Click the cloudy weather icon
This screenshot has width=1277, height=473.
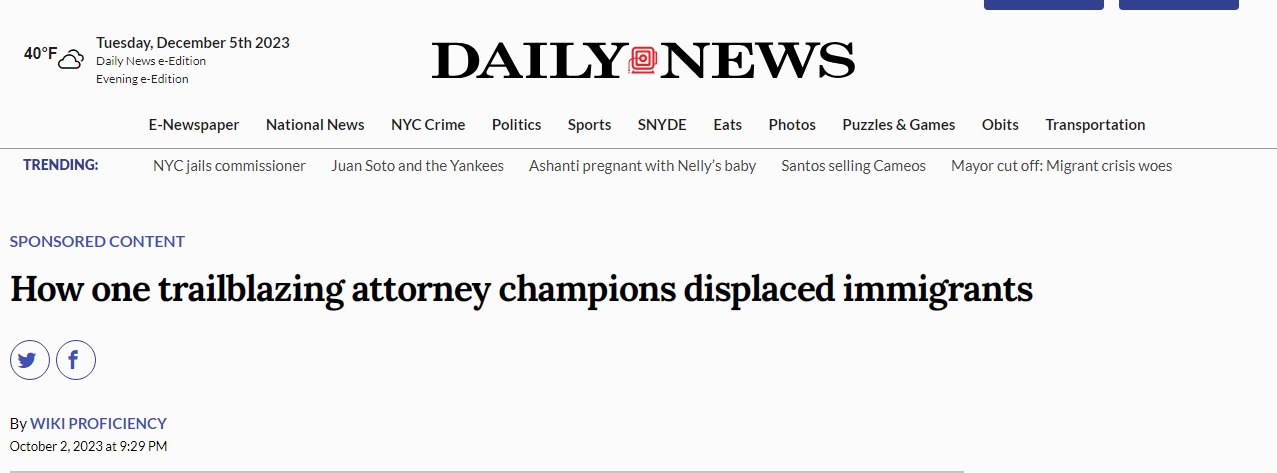tap(70, 59)
